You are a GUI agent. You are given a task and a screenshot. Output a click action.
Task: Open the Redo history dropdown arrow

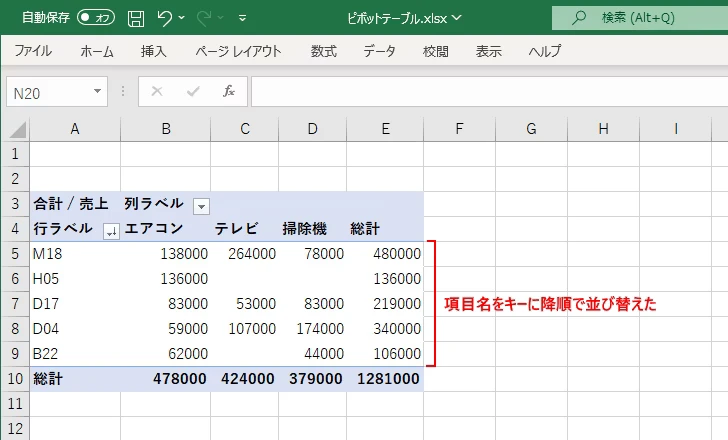[221, 18]
